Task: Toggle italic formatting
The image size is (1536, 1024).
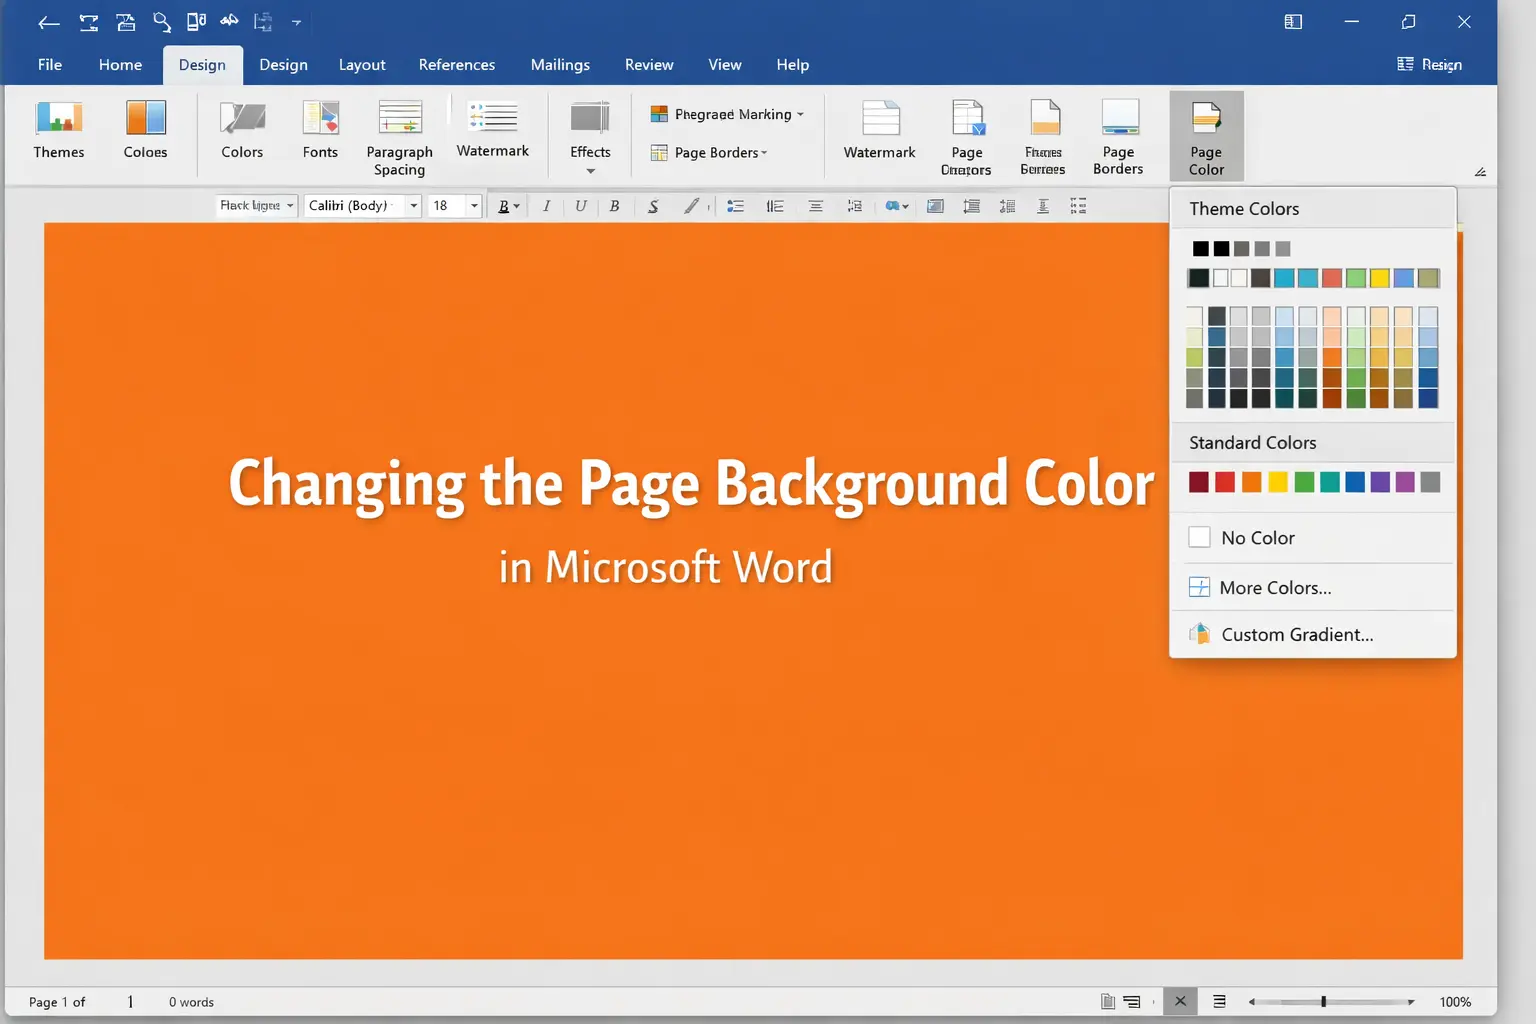Action: coord(546,206)
